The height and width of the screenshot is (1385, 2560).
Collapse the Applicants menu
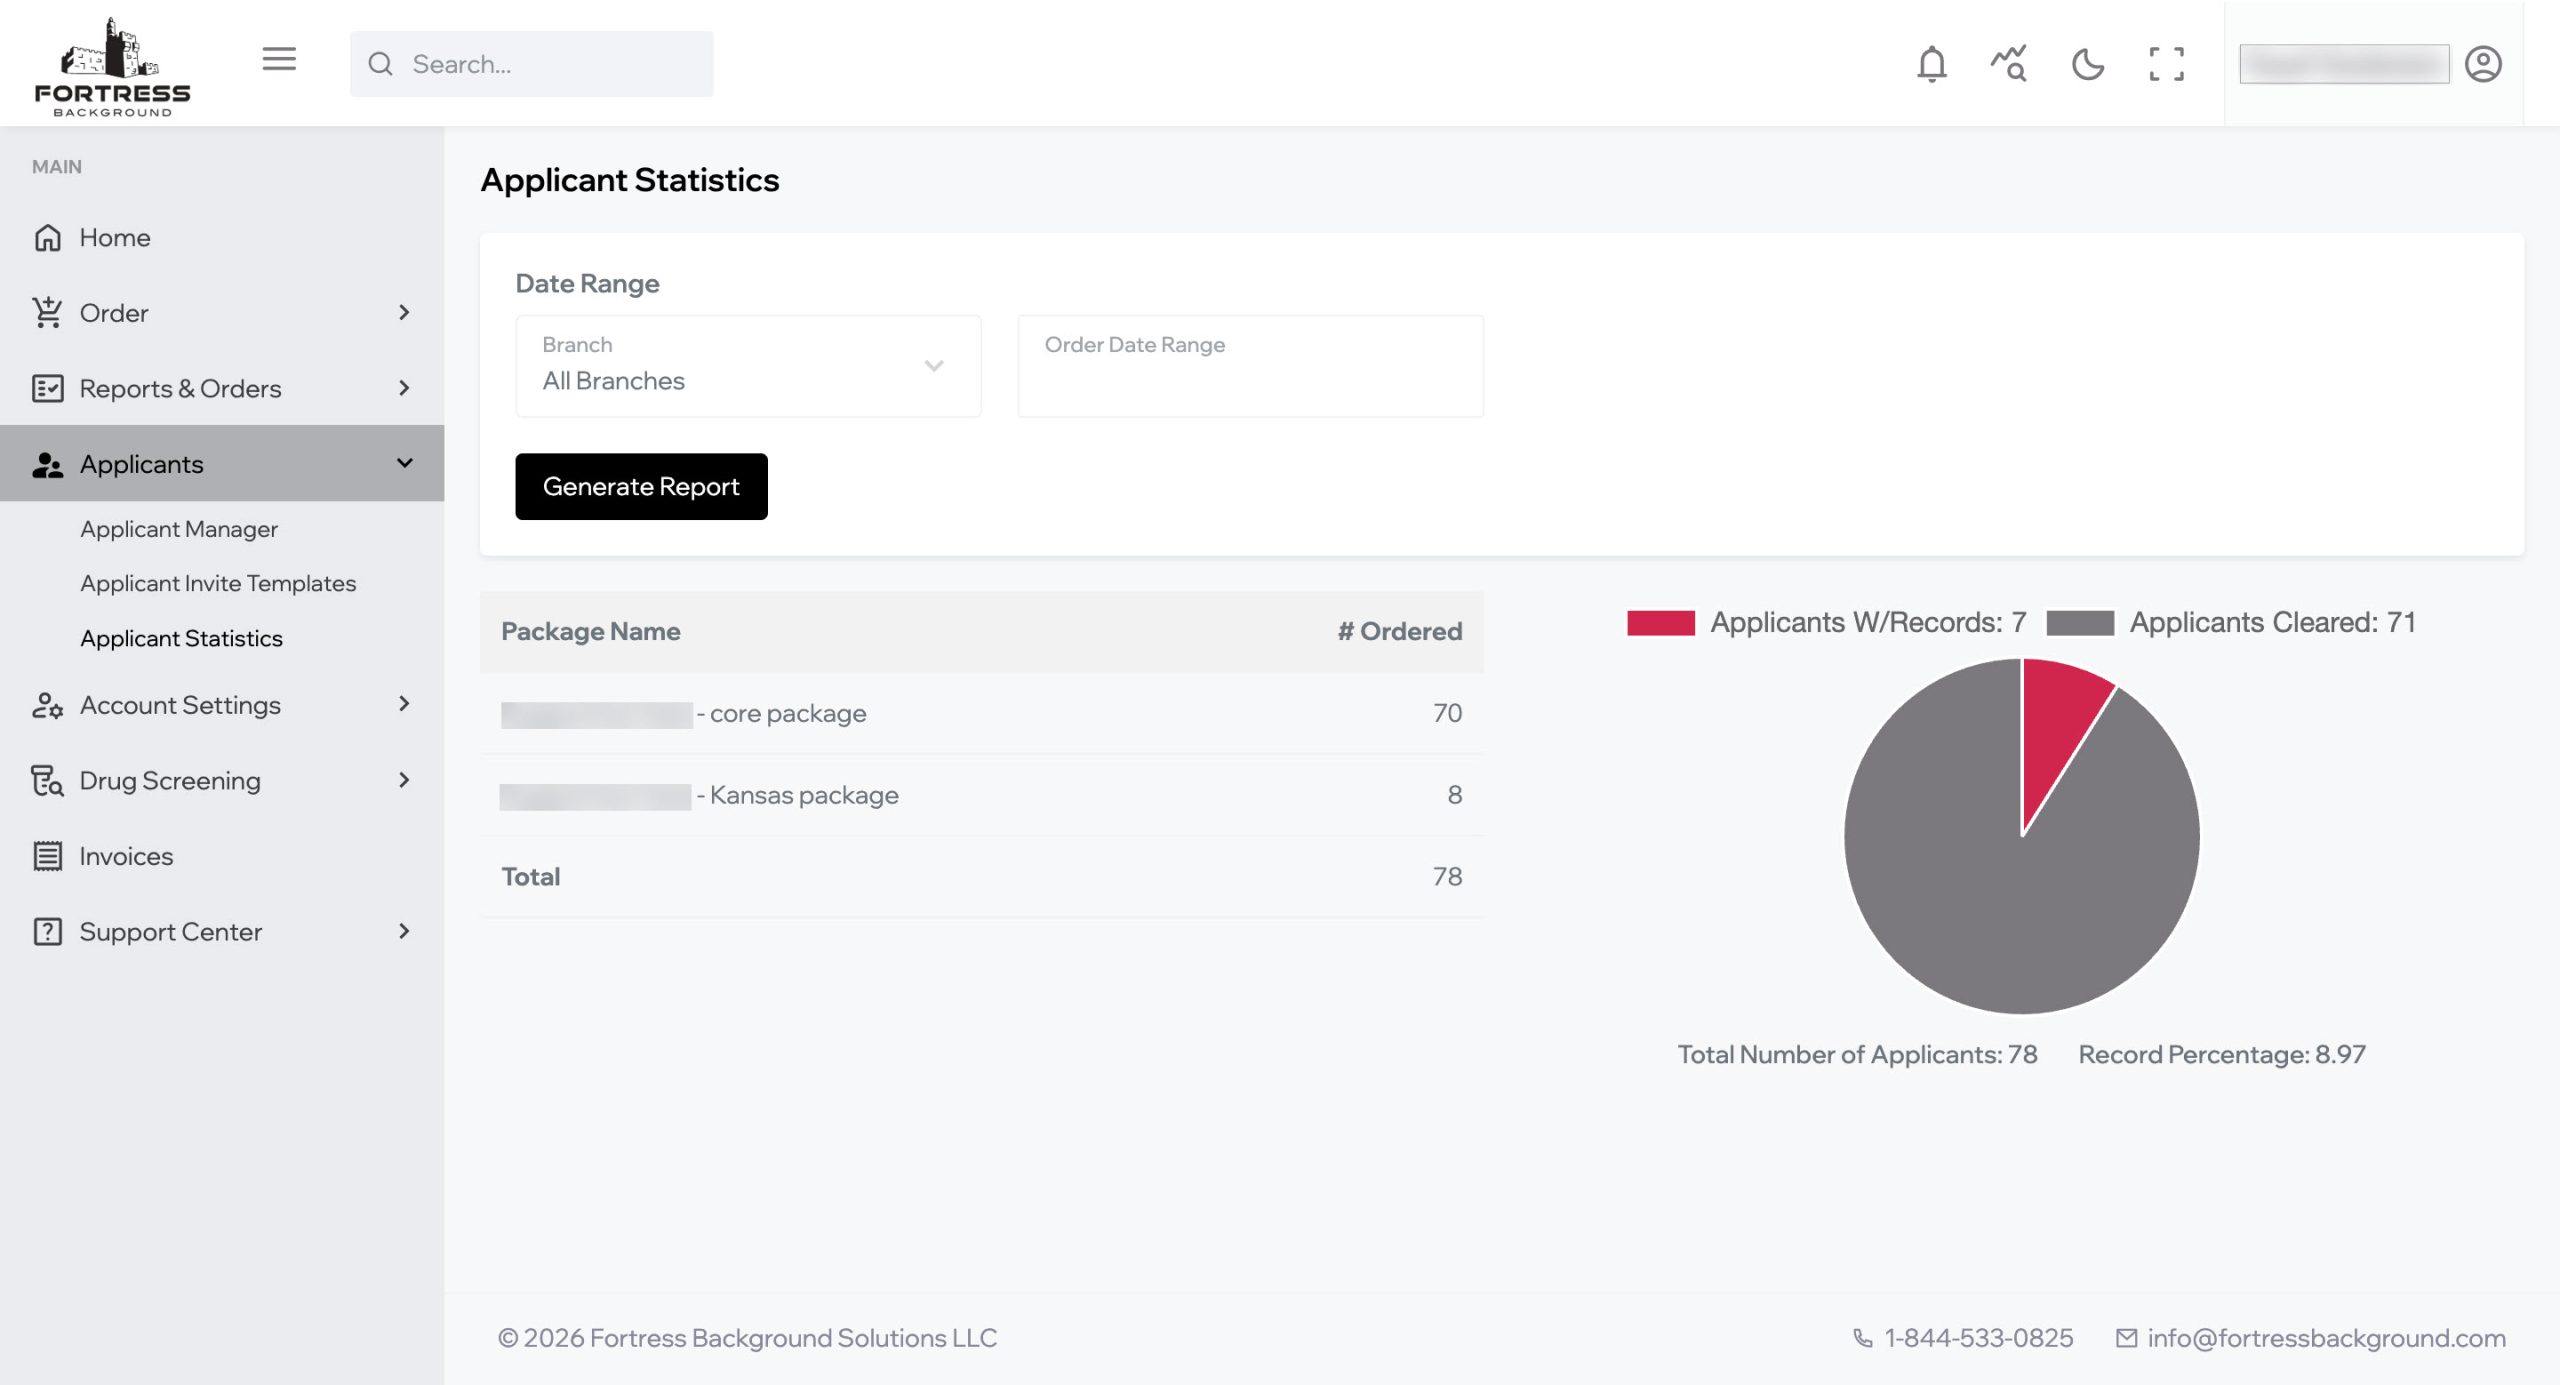[x=404, y=463]
